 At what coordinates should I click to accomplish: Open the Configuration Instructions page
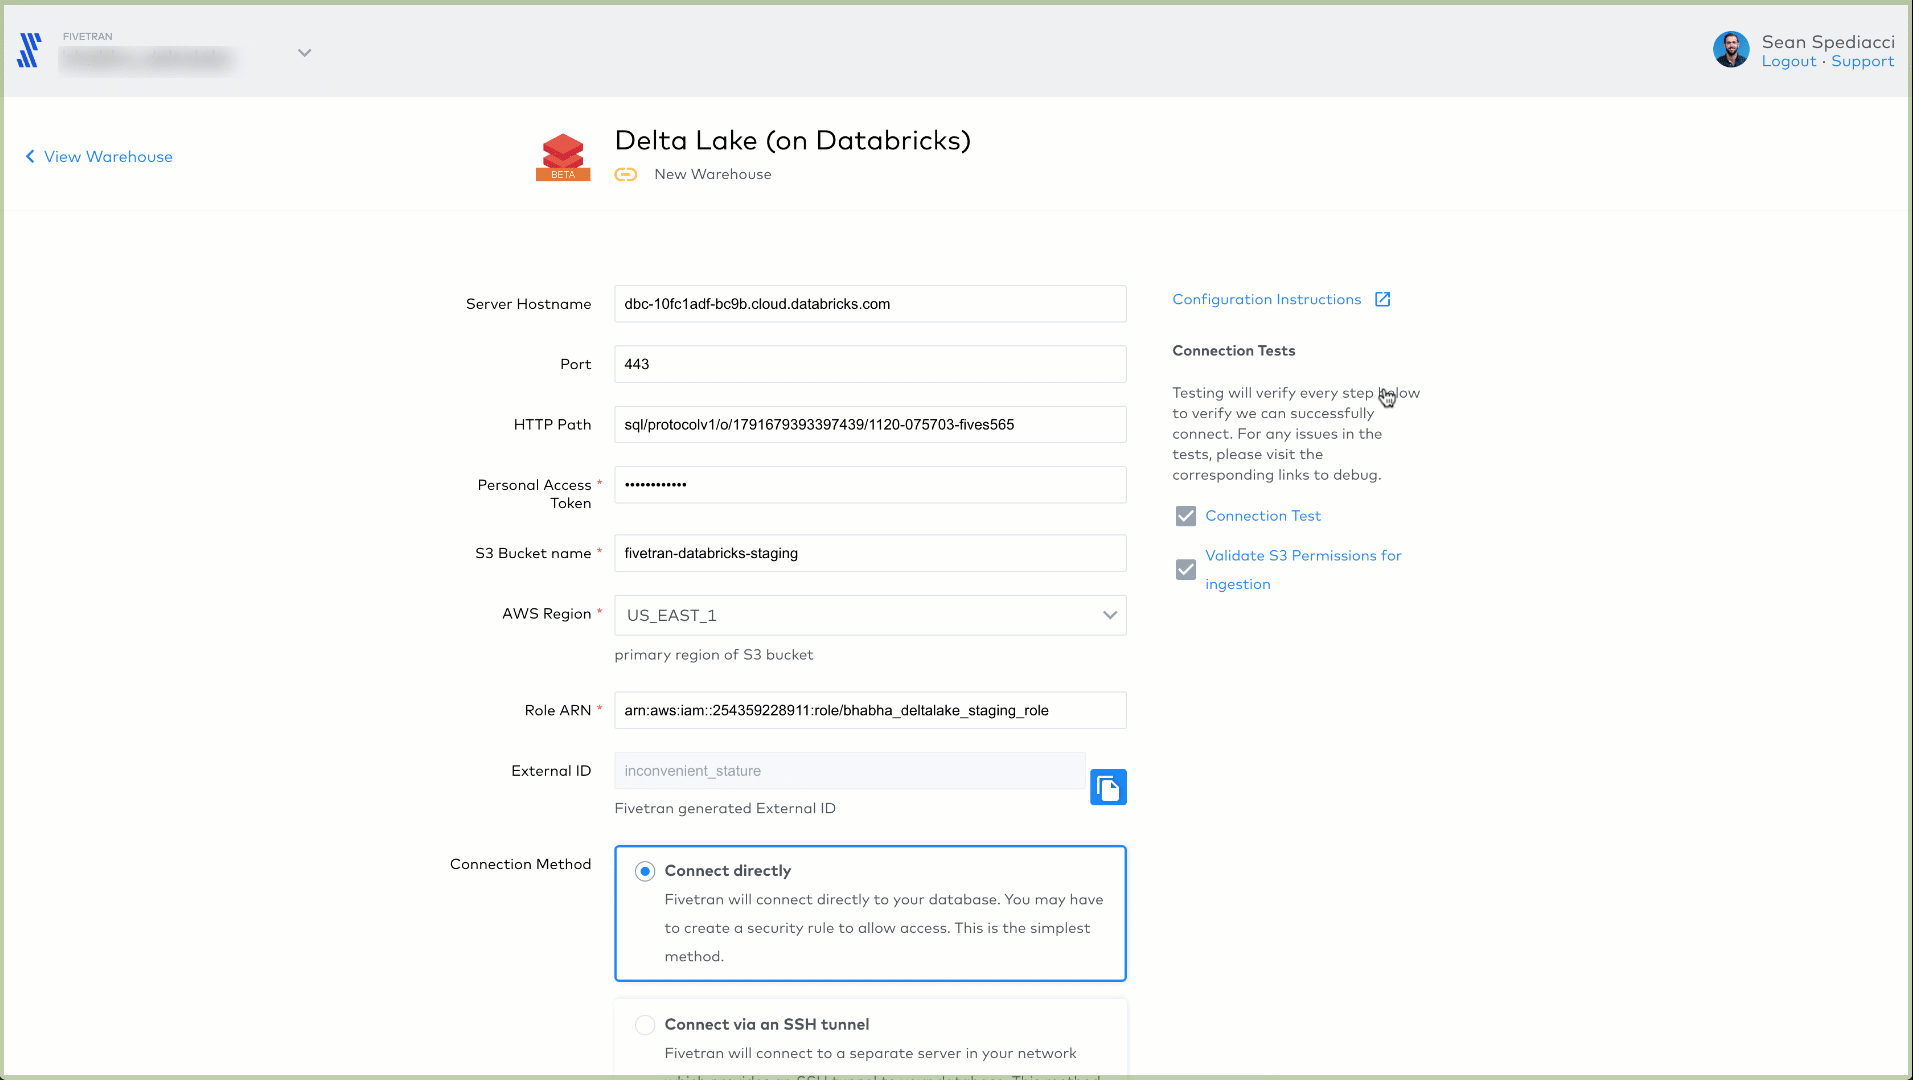tap(1266, 299)
